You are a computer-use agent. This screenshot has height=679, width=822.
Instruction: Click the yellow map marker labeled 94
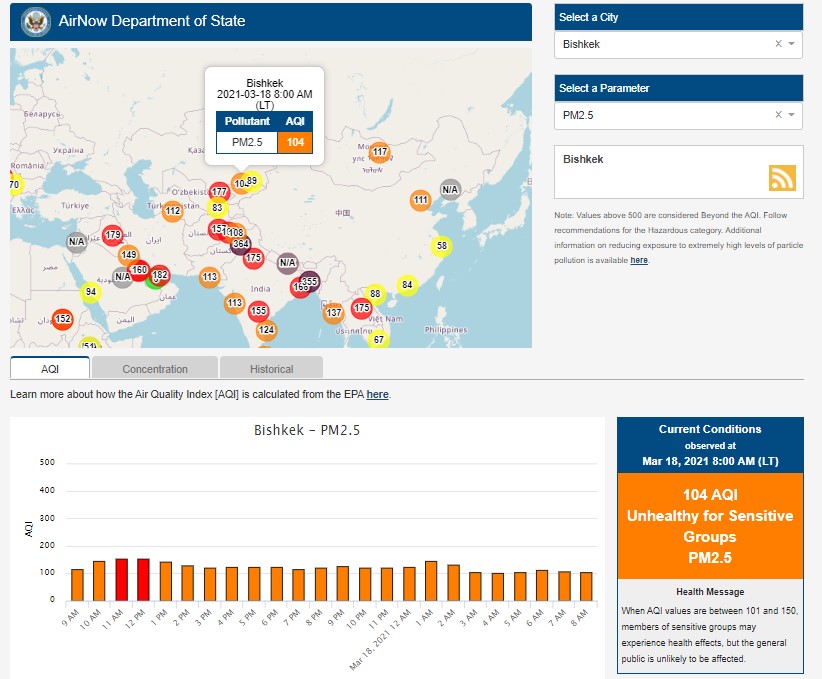point(91,293)
